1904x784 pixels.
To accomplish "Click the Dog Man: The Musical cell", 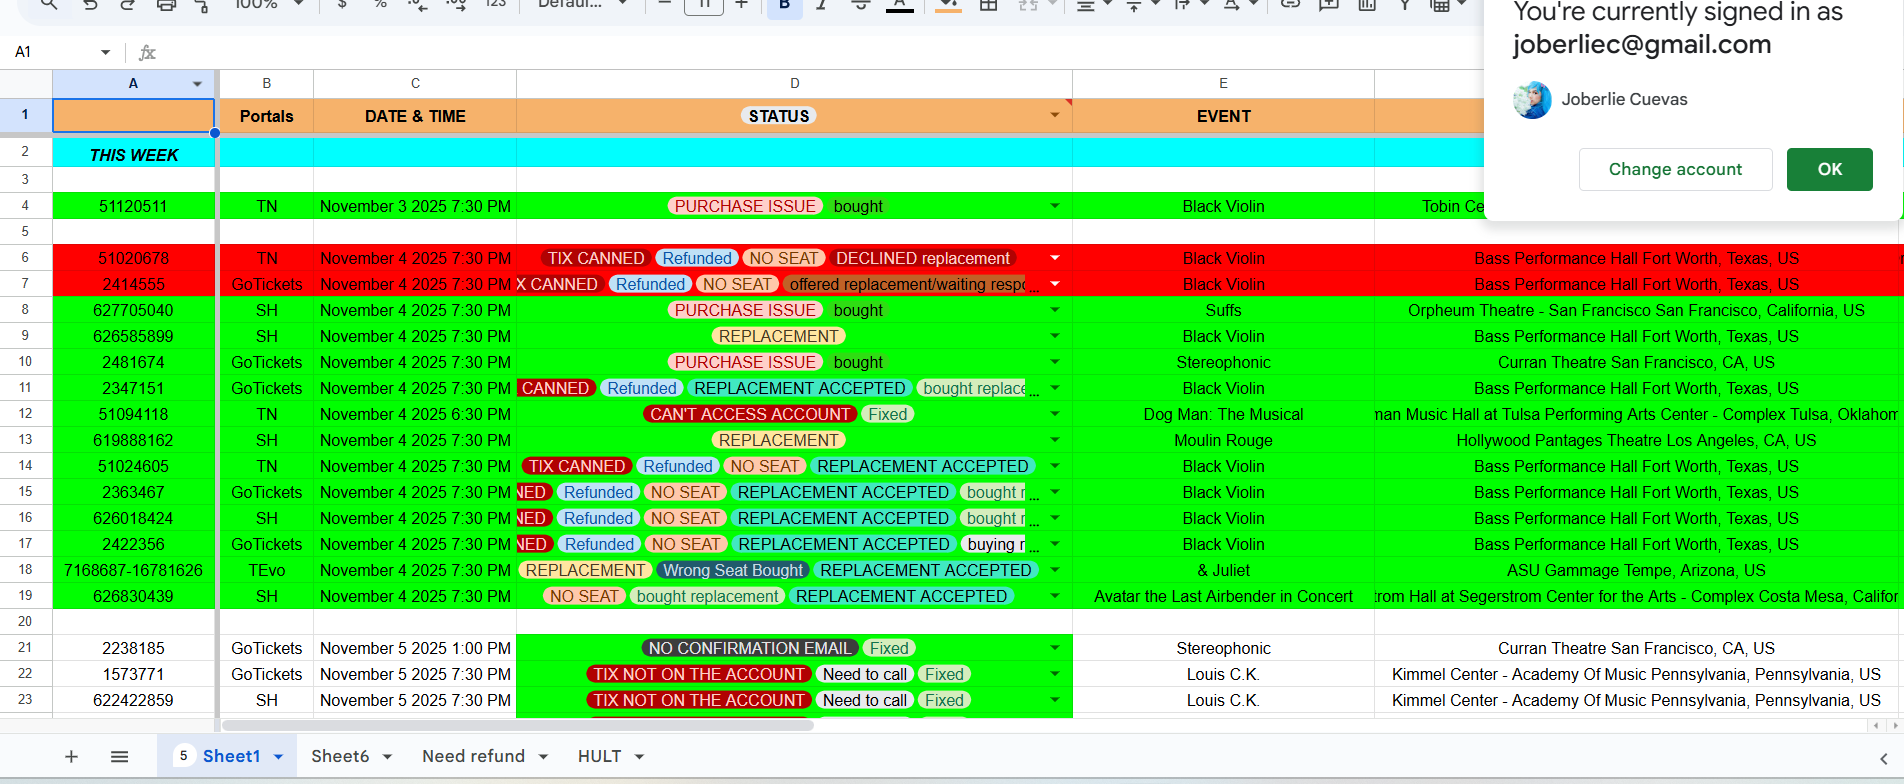I will coord(1223,414).
